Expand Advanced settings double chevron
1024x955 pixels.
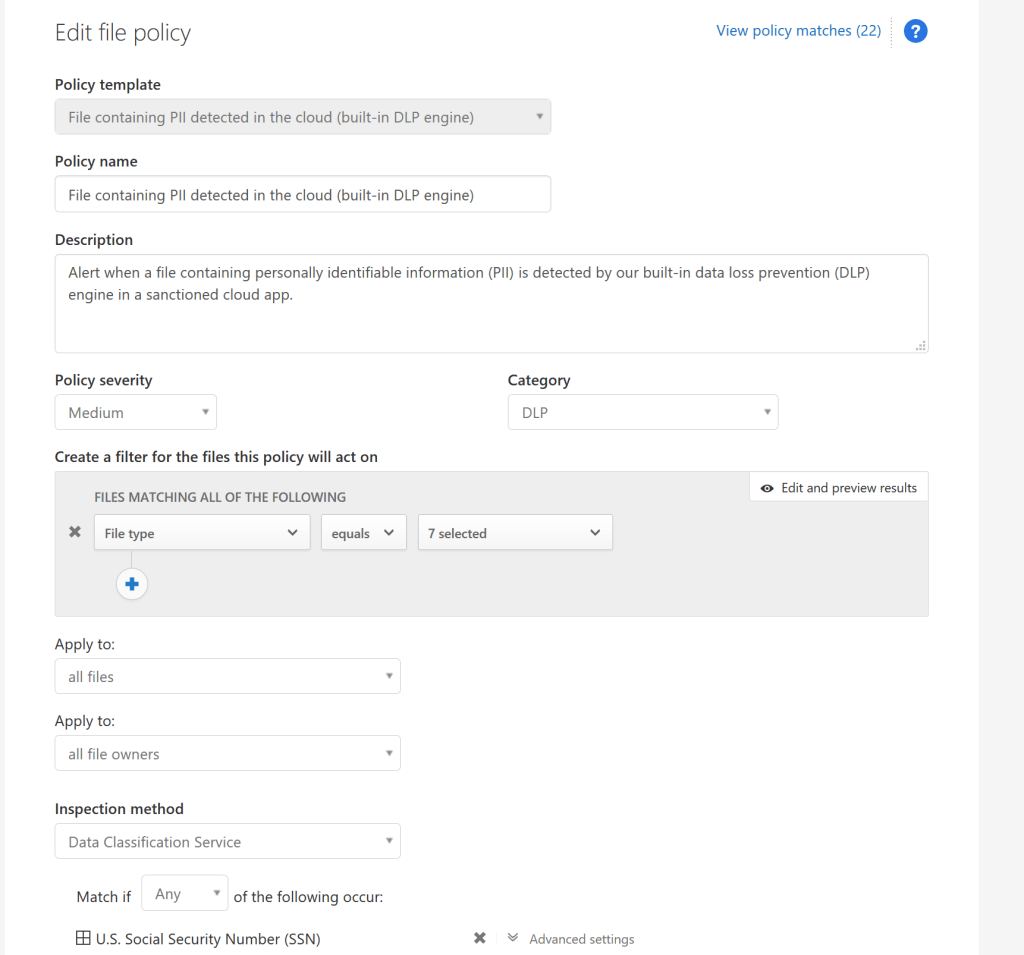(513, 938)
